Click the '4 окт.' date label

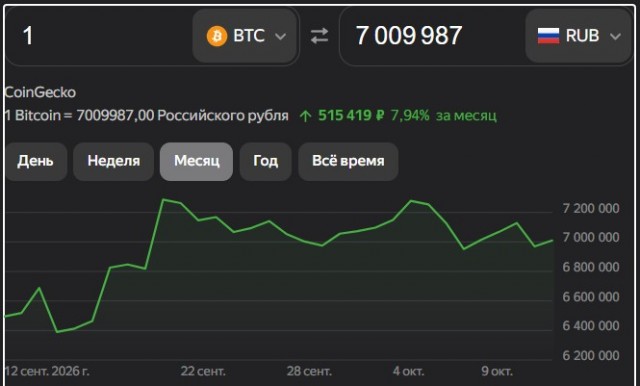[409, 372]
